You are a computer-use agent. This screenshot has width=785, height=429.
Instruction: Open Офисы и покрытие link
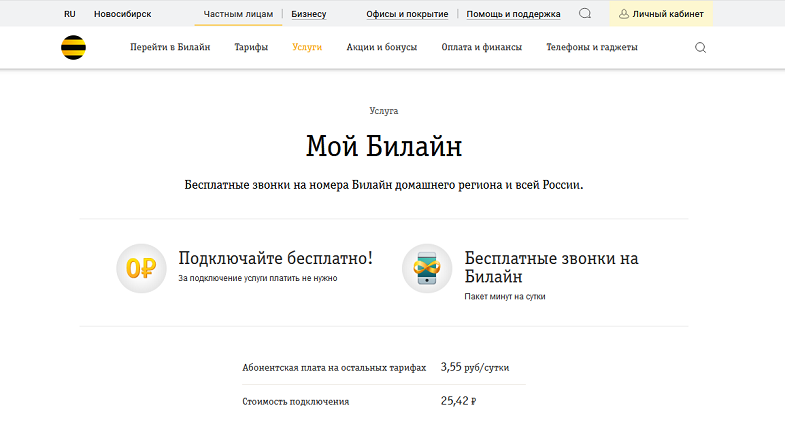(x=407, y=14)
